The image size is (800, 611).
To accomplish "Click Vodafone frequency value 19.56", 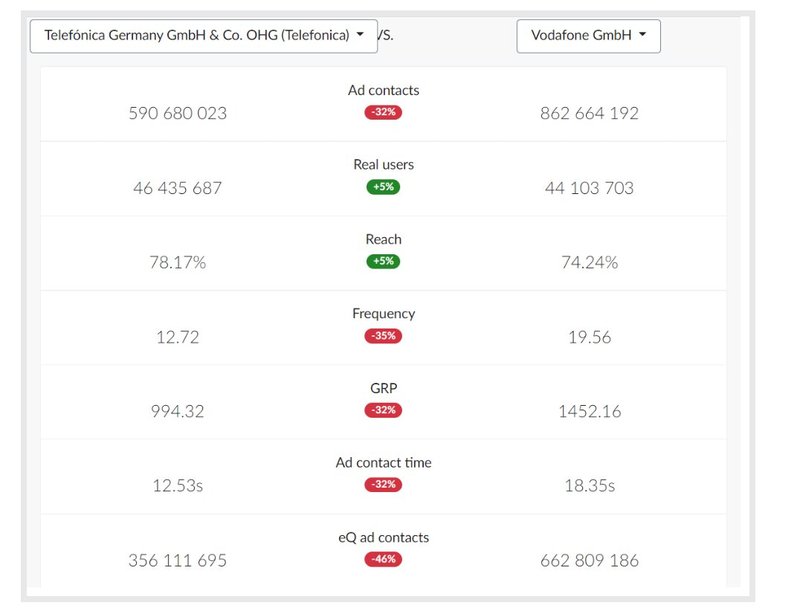I will (x=589, y=337).
